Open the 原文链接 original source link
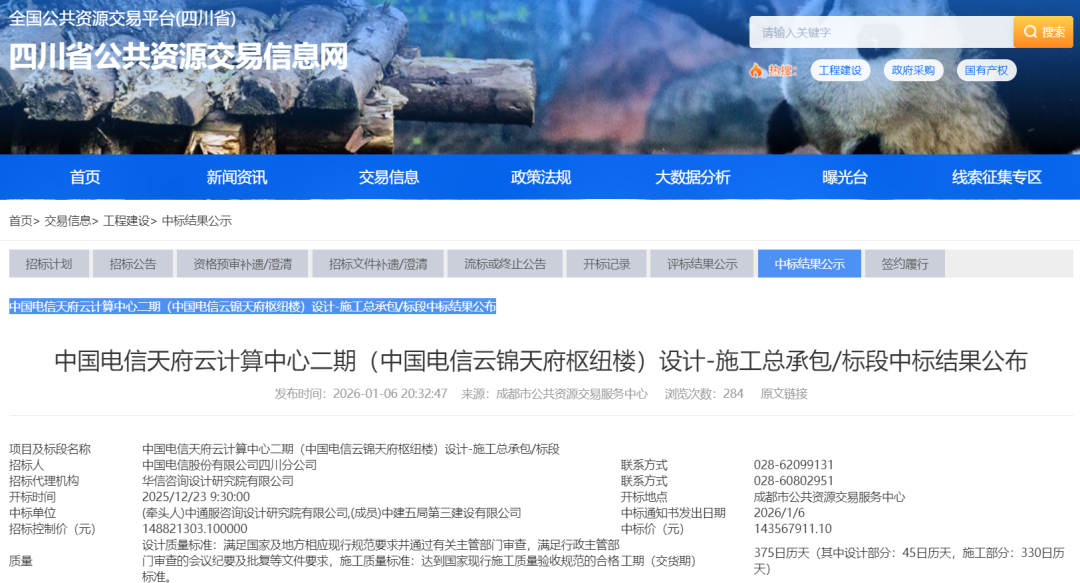Screen dimensions: 1080x583 [x=784, y=393]
